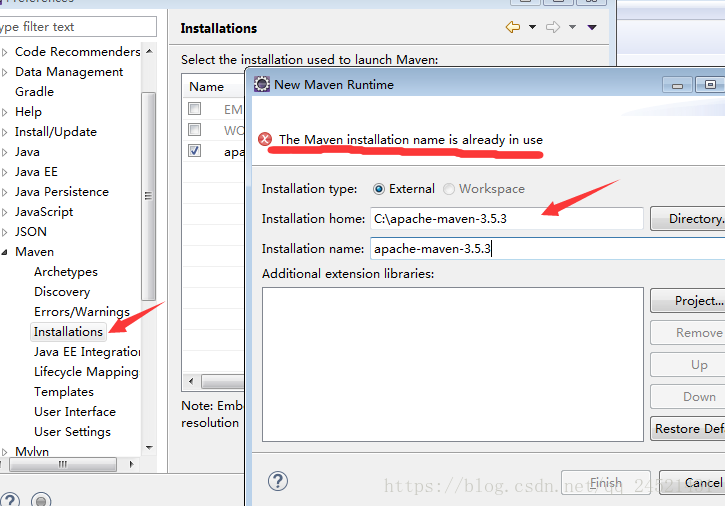Expand the Code Recommenders tree node

coord(5,52)
